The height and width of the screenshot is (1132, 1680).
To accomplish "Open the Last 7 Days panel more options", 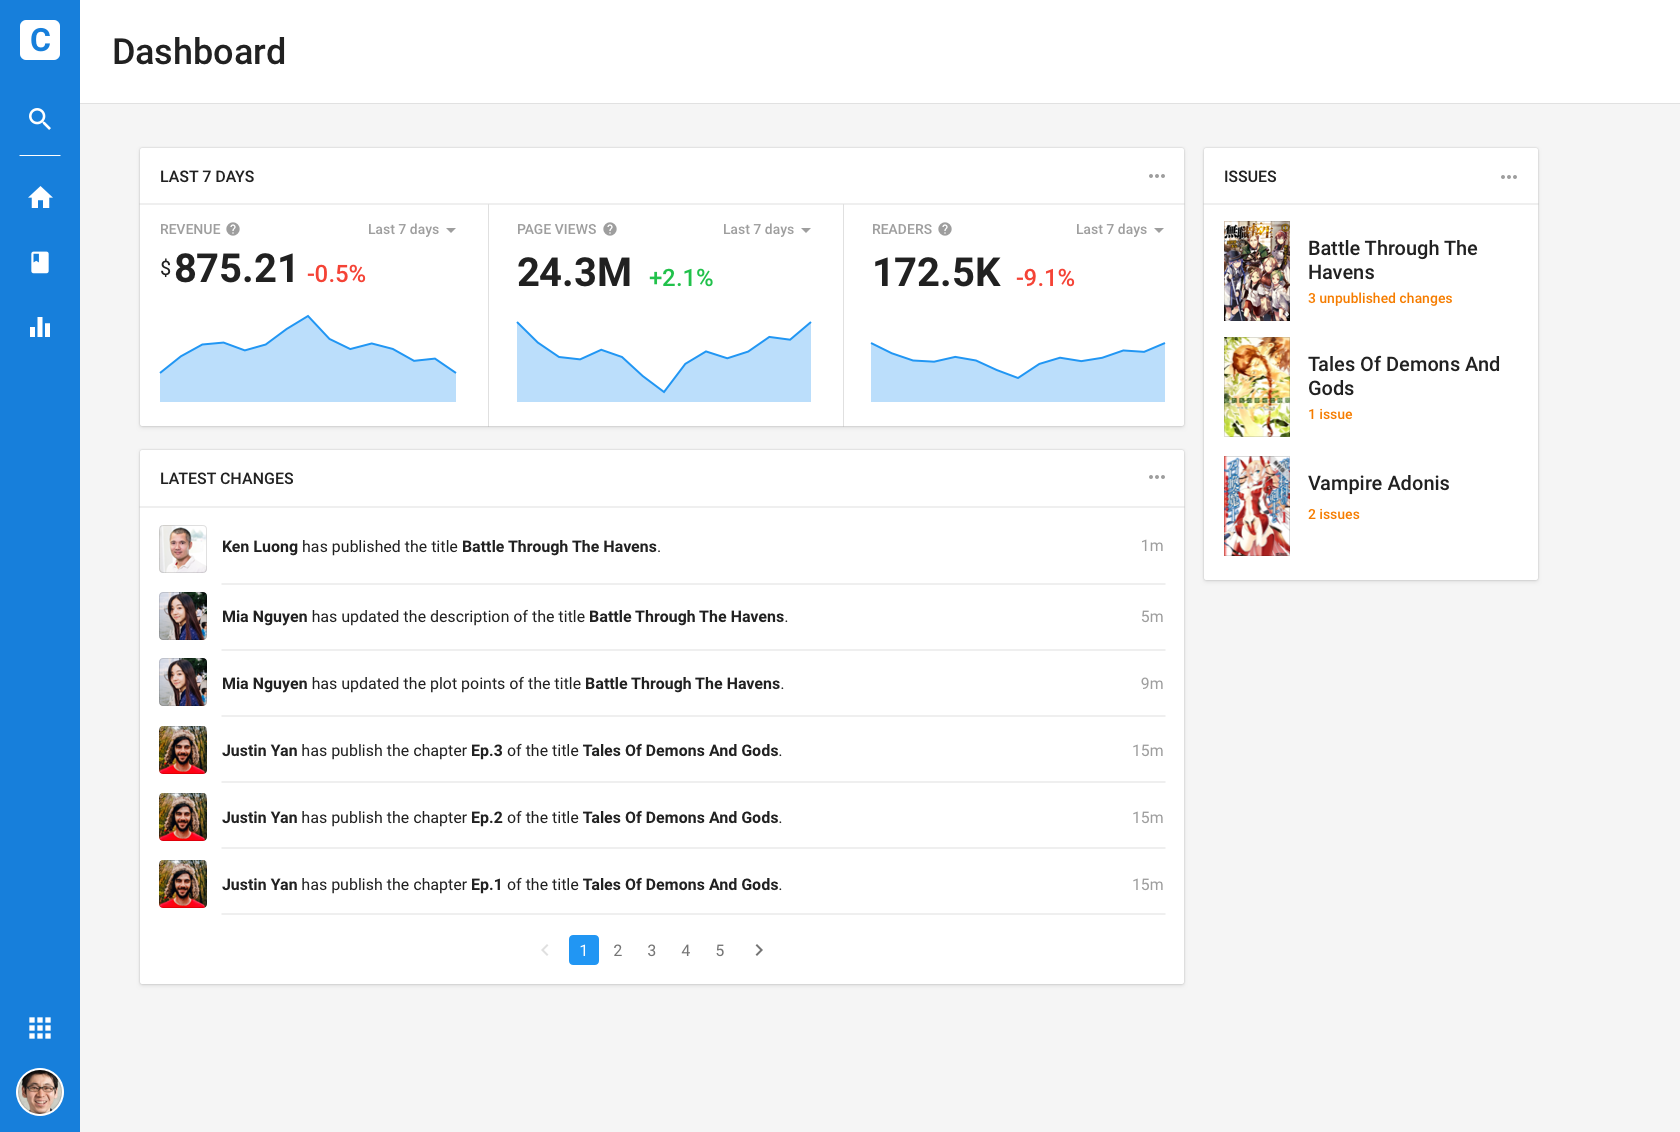I will tap(1157, 176).
